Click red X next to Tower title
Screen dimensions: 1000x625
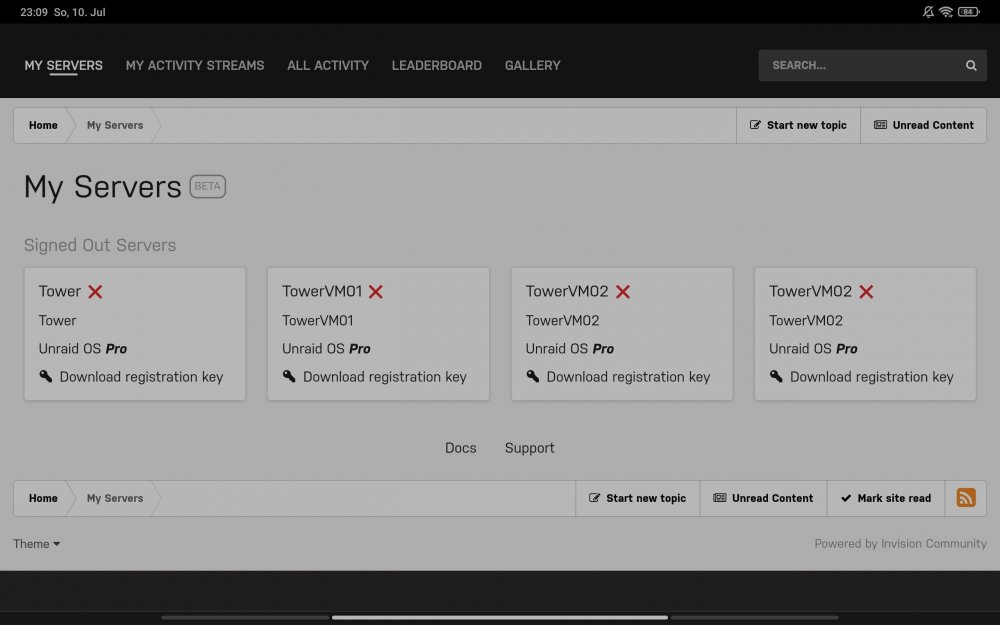coord(95,291)
